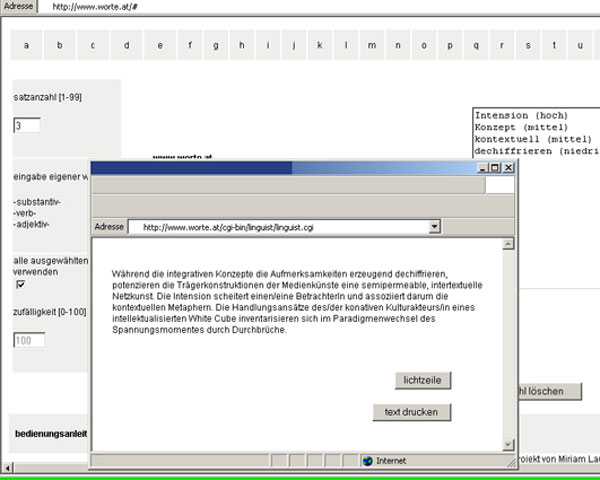The image size is (600, 480).
Task: Click the satzanzahl input field
Action: click(x=27, y=126)
